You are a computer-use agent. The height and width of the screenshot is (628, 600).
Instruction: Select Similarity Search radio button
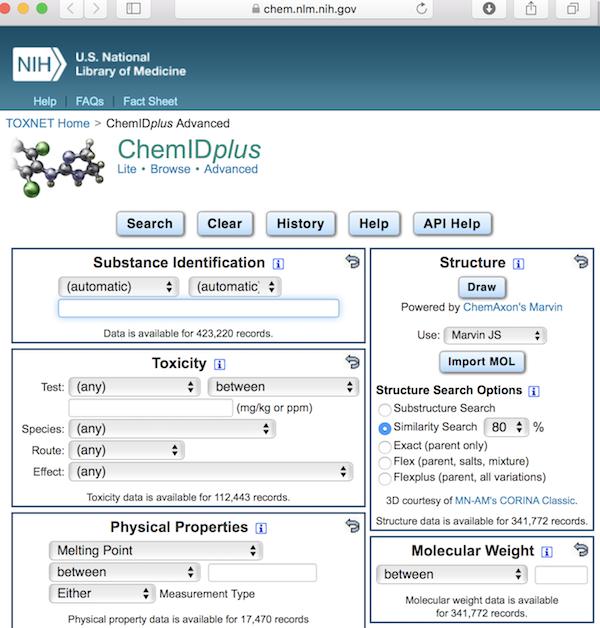[x=385, y=428]
